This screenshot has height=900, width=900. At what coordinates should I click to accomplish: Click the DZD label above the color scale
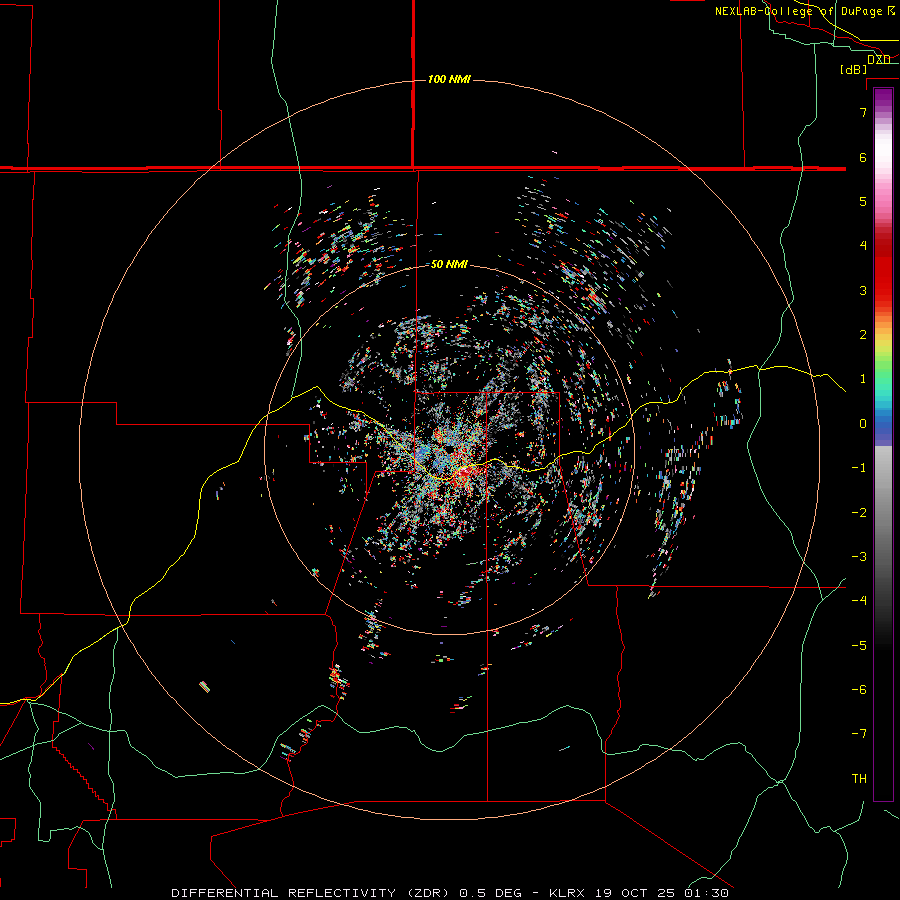tap(879, 59)
